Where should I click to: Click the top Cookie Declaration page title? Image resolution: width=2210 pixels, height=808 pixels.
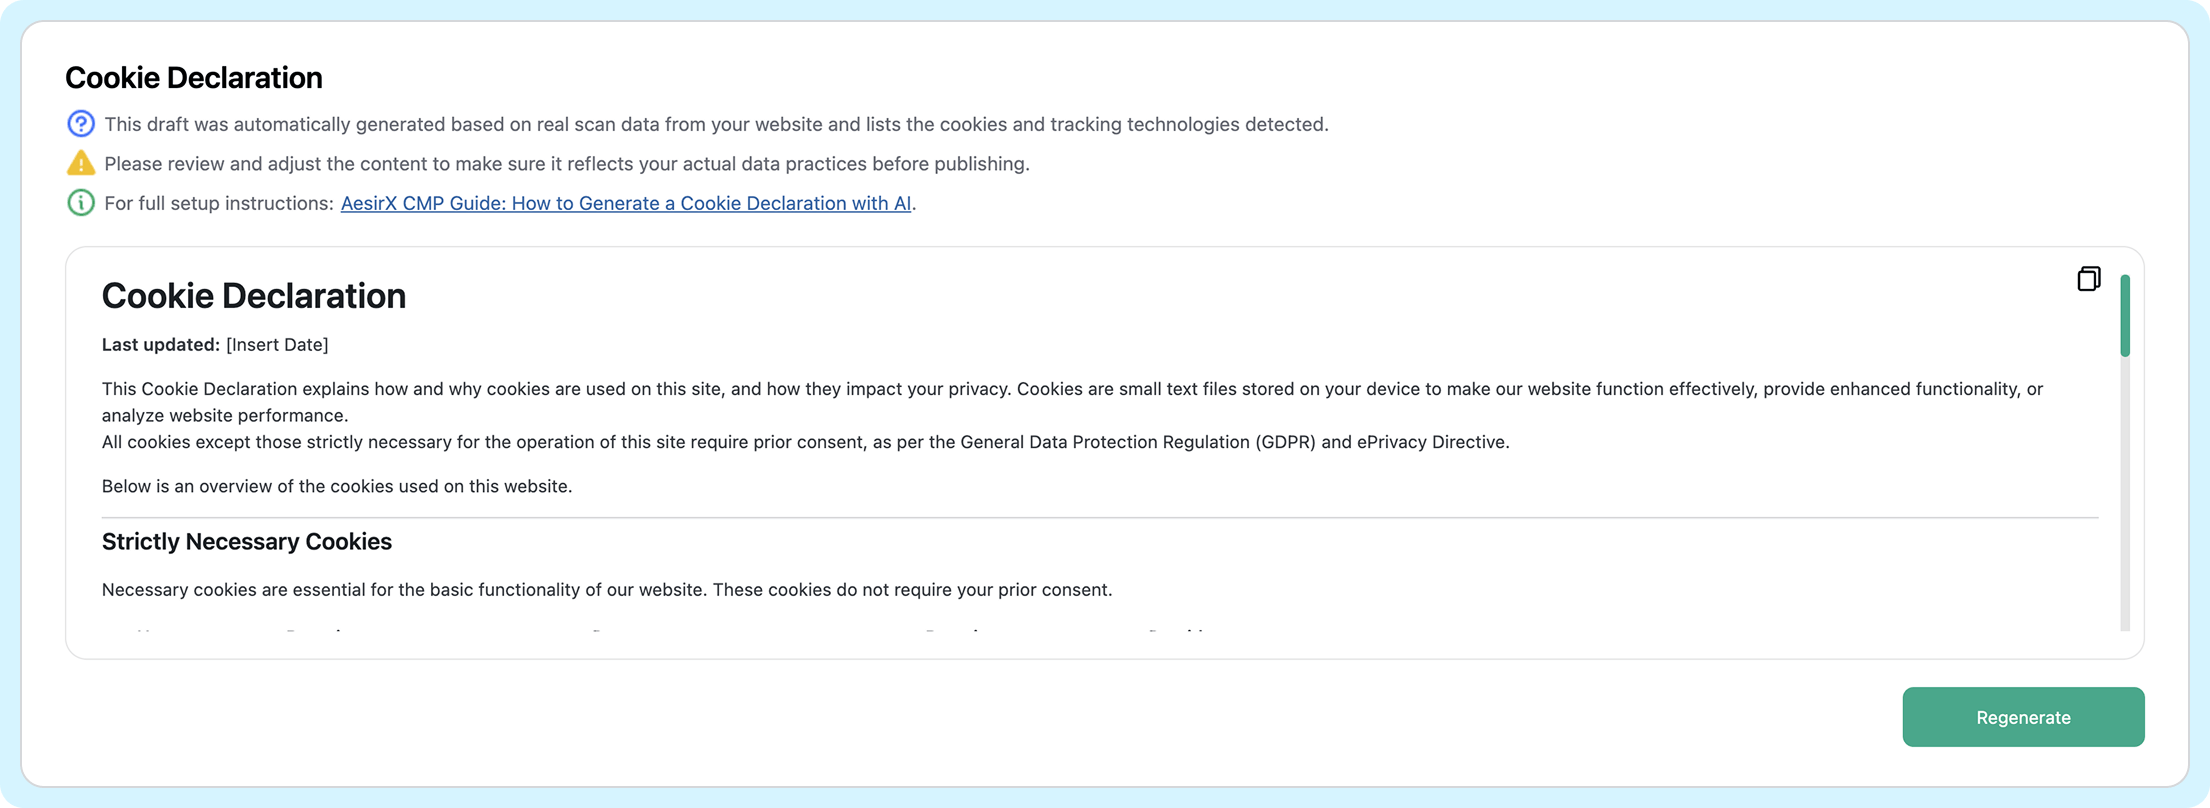point(194,78)
